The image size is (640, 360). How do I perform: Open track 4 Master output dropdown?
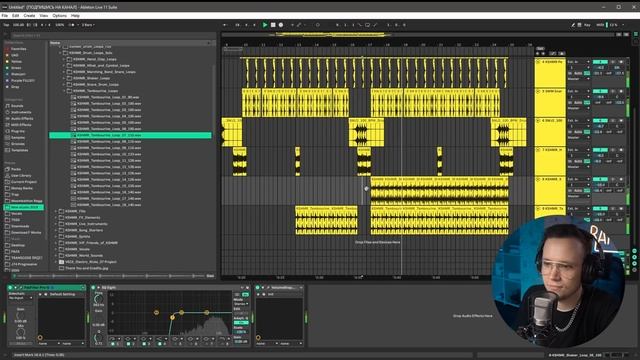click(x=579, y=79)
